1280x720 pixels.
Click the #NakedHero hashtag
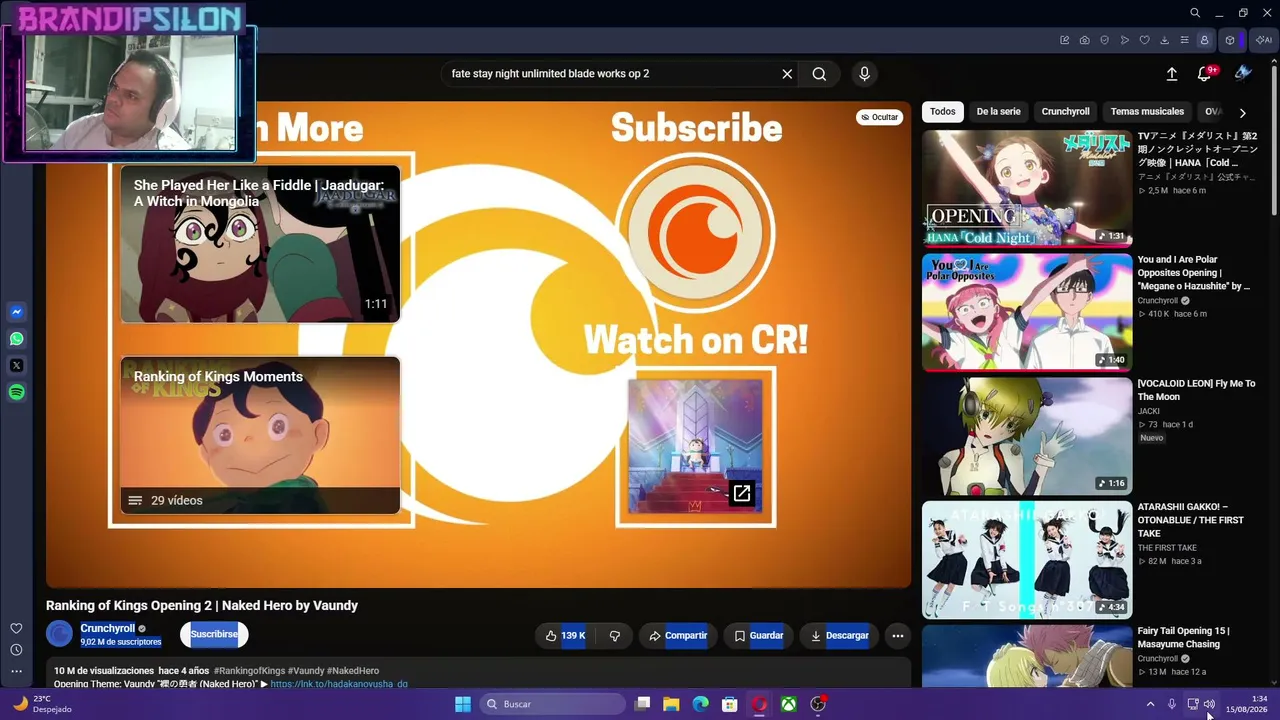click(x=353, y=671)
